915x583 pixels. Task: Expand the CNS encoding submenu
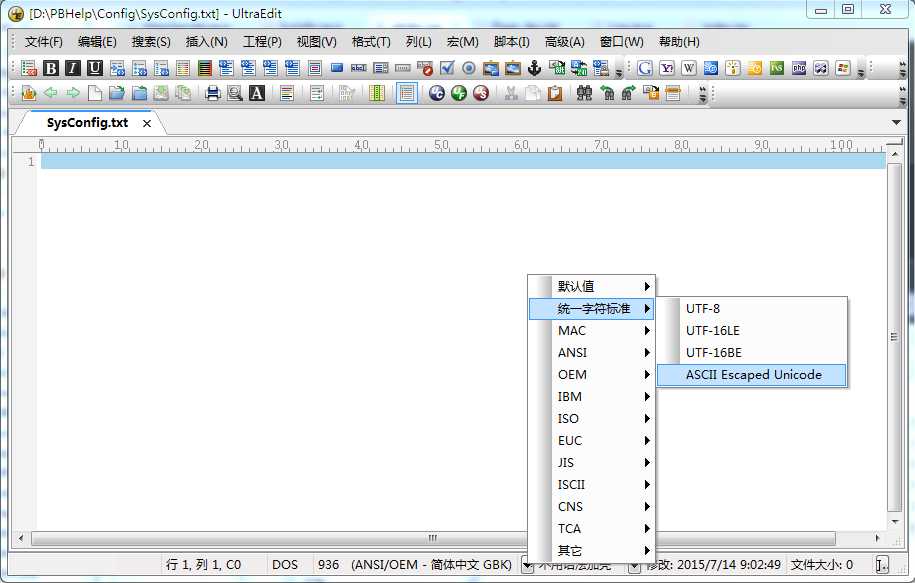point(591,507)
